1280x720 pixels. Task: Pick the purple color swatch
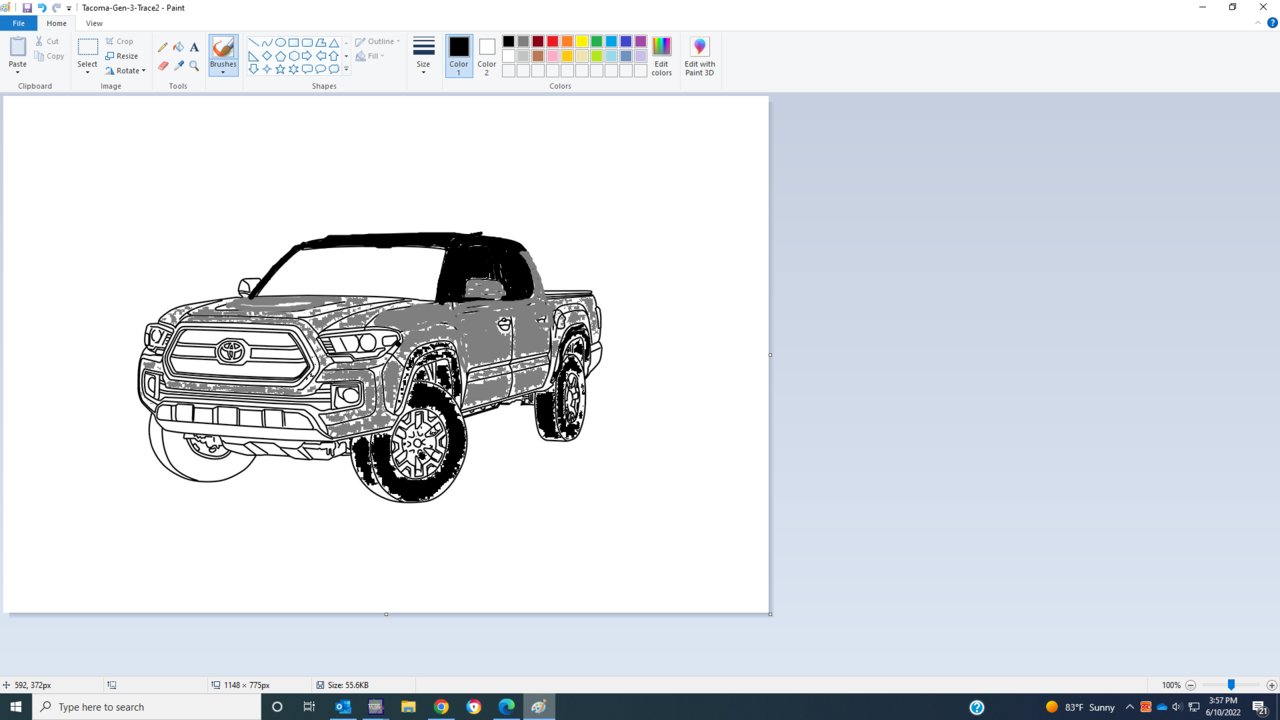(x=640, y=41)
